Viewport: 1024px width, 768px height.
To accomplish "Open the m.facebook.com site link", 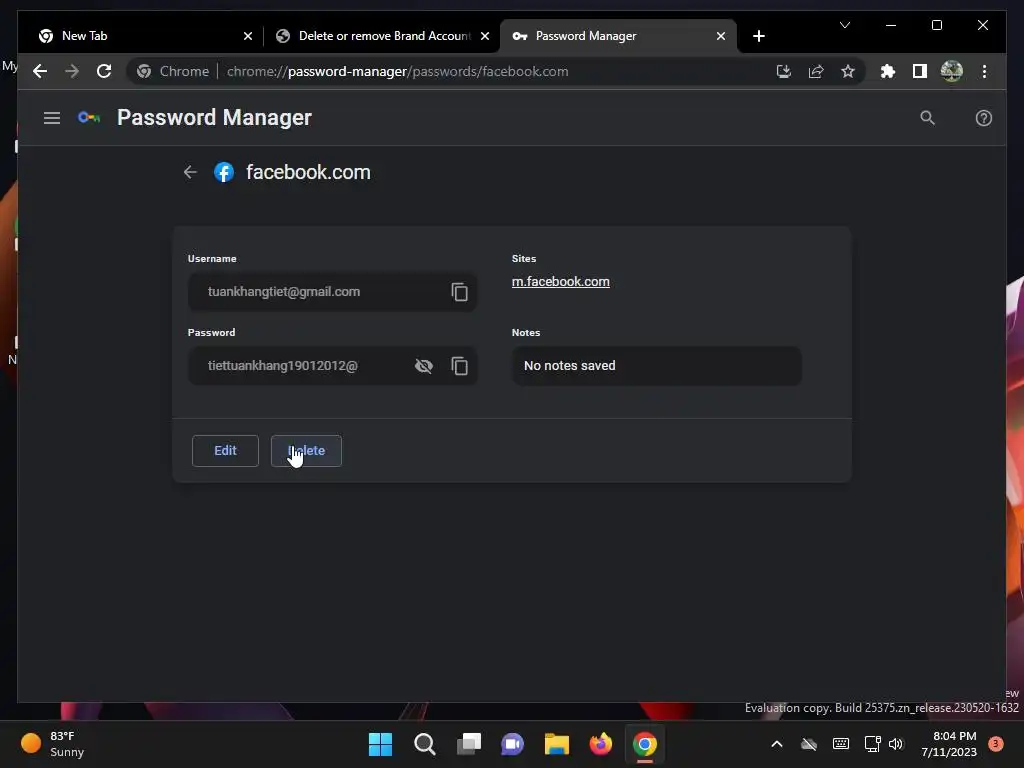I will click(560, 281).
